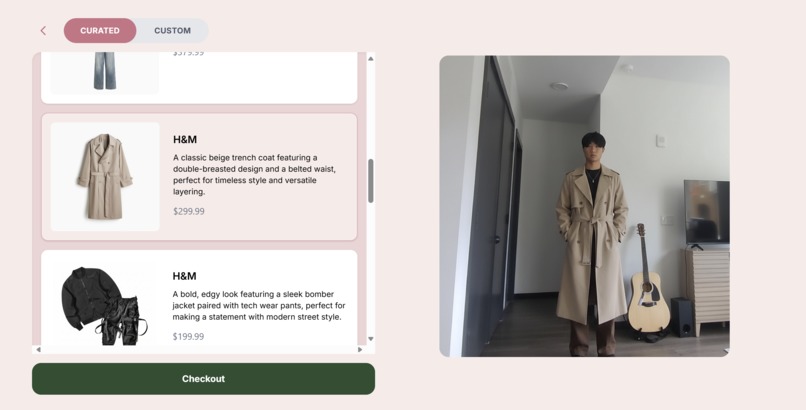Click the trench coat description text
This screenshot has height=410, width=806.
point(254,175)
